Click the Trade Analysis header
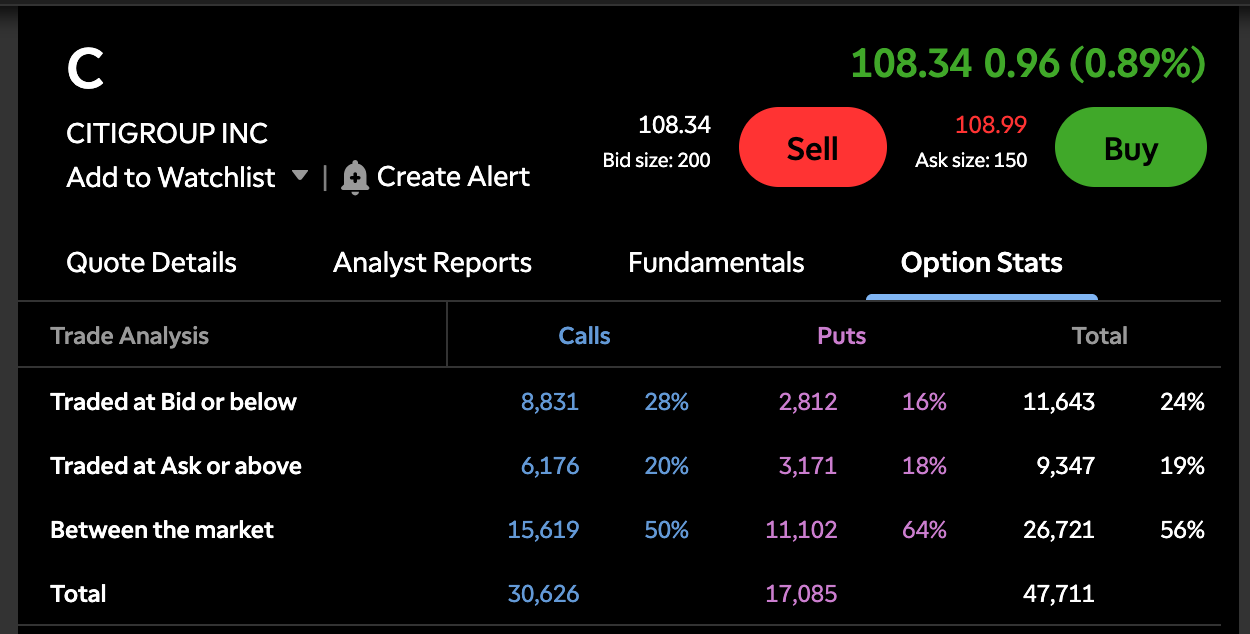The height and width of the screenshot is (634, 1250). pos(130,336)
